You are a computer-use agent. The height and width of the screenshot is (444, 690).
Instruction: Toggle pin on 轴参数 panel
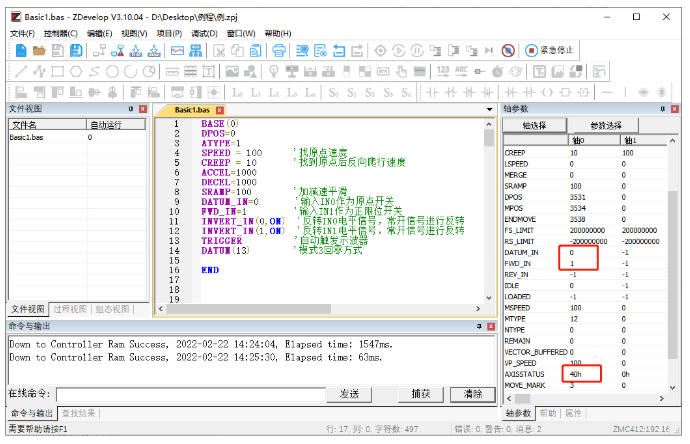coord(663,109)
